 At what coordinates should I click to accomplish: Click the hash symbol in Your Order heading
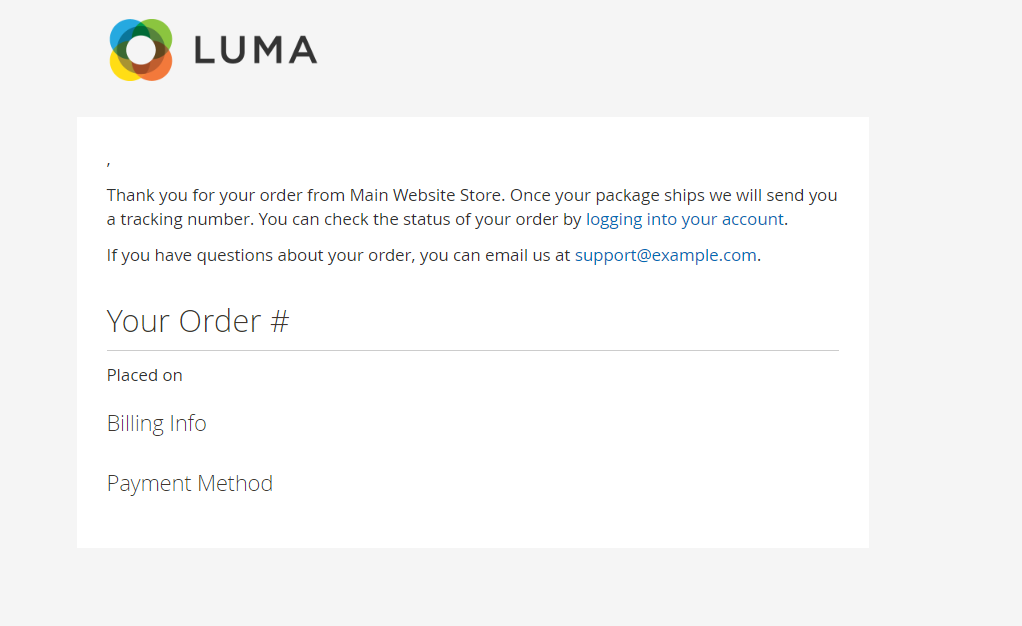(280, 321)
